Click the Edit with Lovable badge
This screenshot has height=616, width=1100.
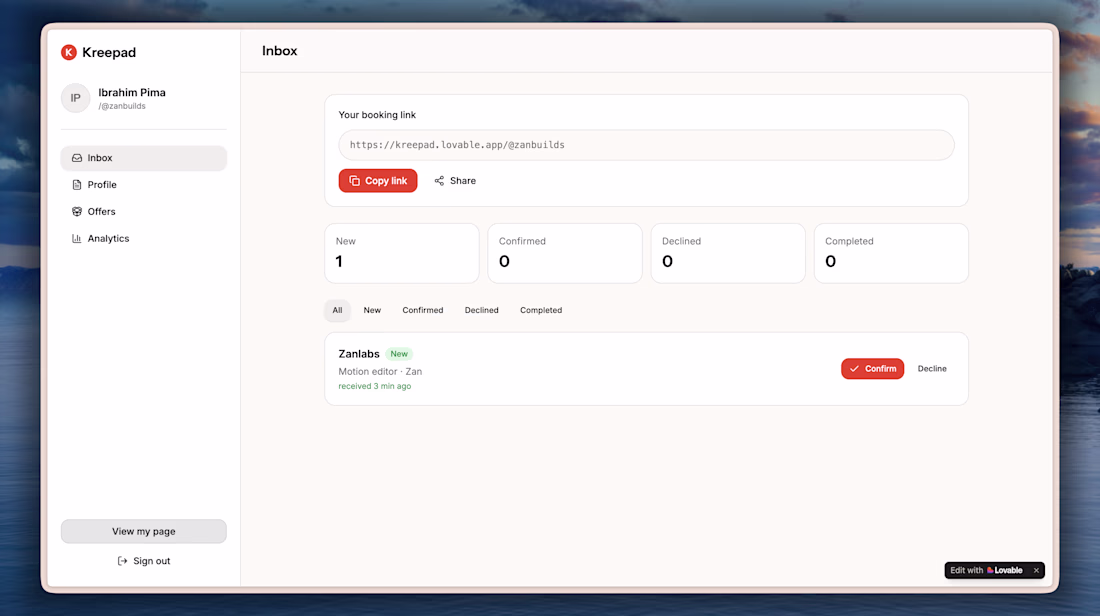pos(986,570)
